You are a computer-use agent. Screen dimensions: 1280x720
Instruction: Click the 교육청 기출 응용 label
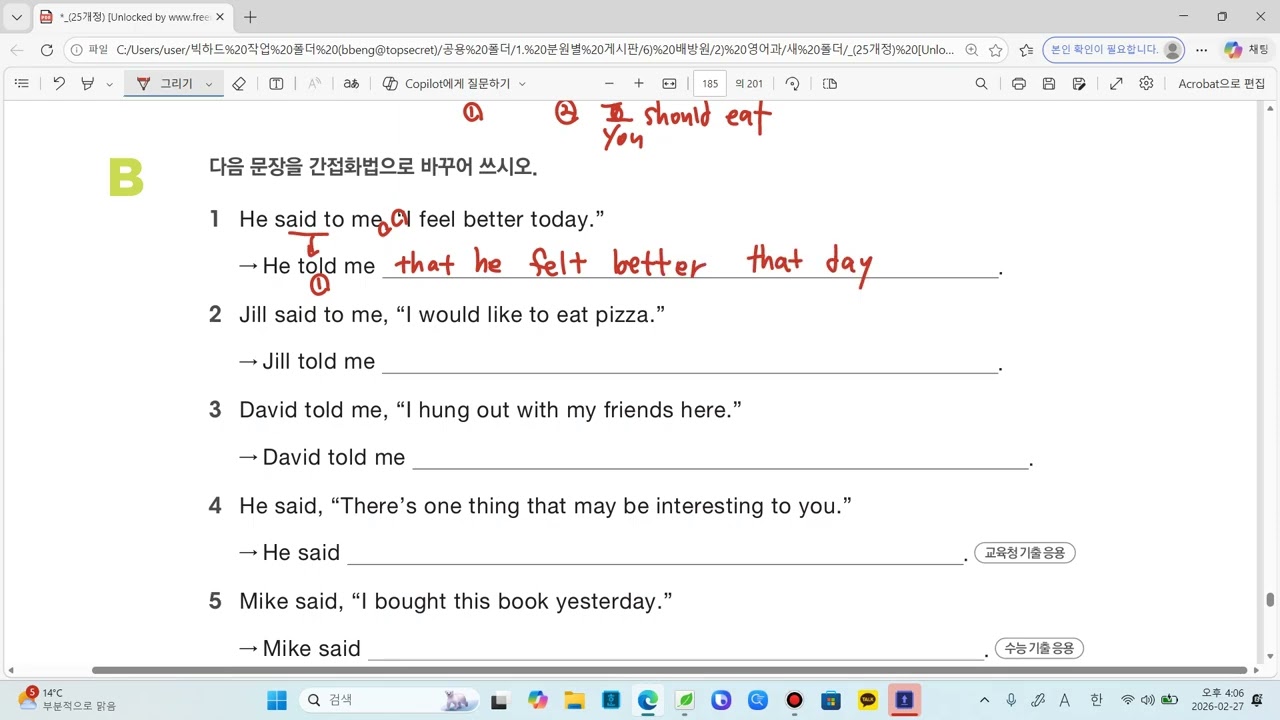1025,552
